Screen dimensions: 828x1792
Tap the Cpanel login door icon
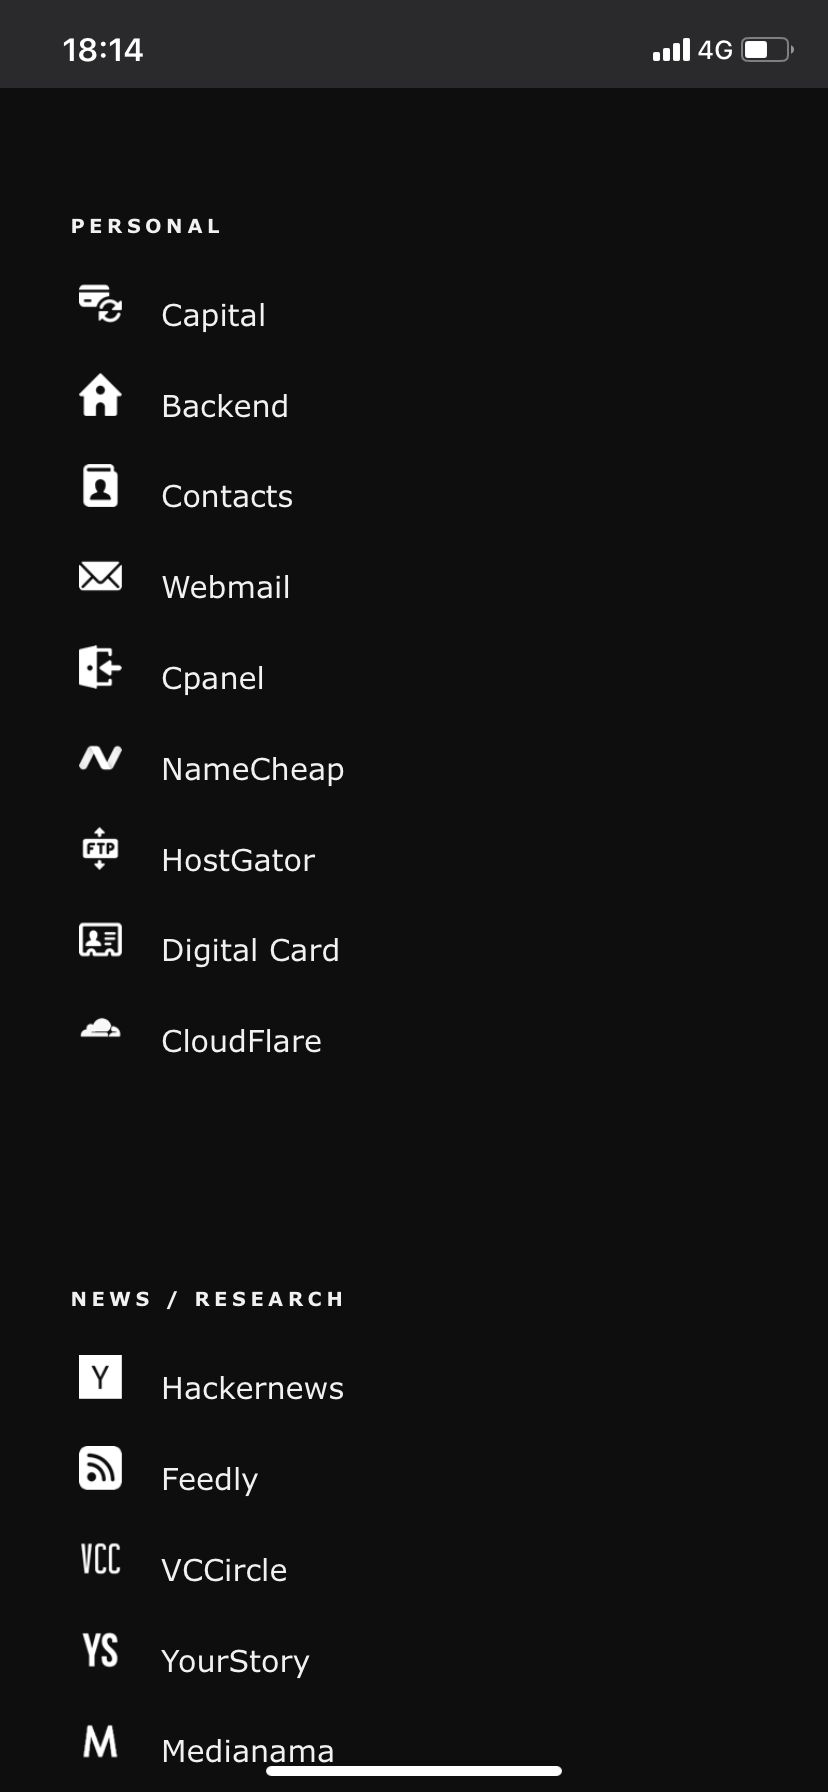pyautogui.click(x=100, y=667)
